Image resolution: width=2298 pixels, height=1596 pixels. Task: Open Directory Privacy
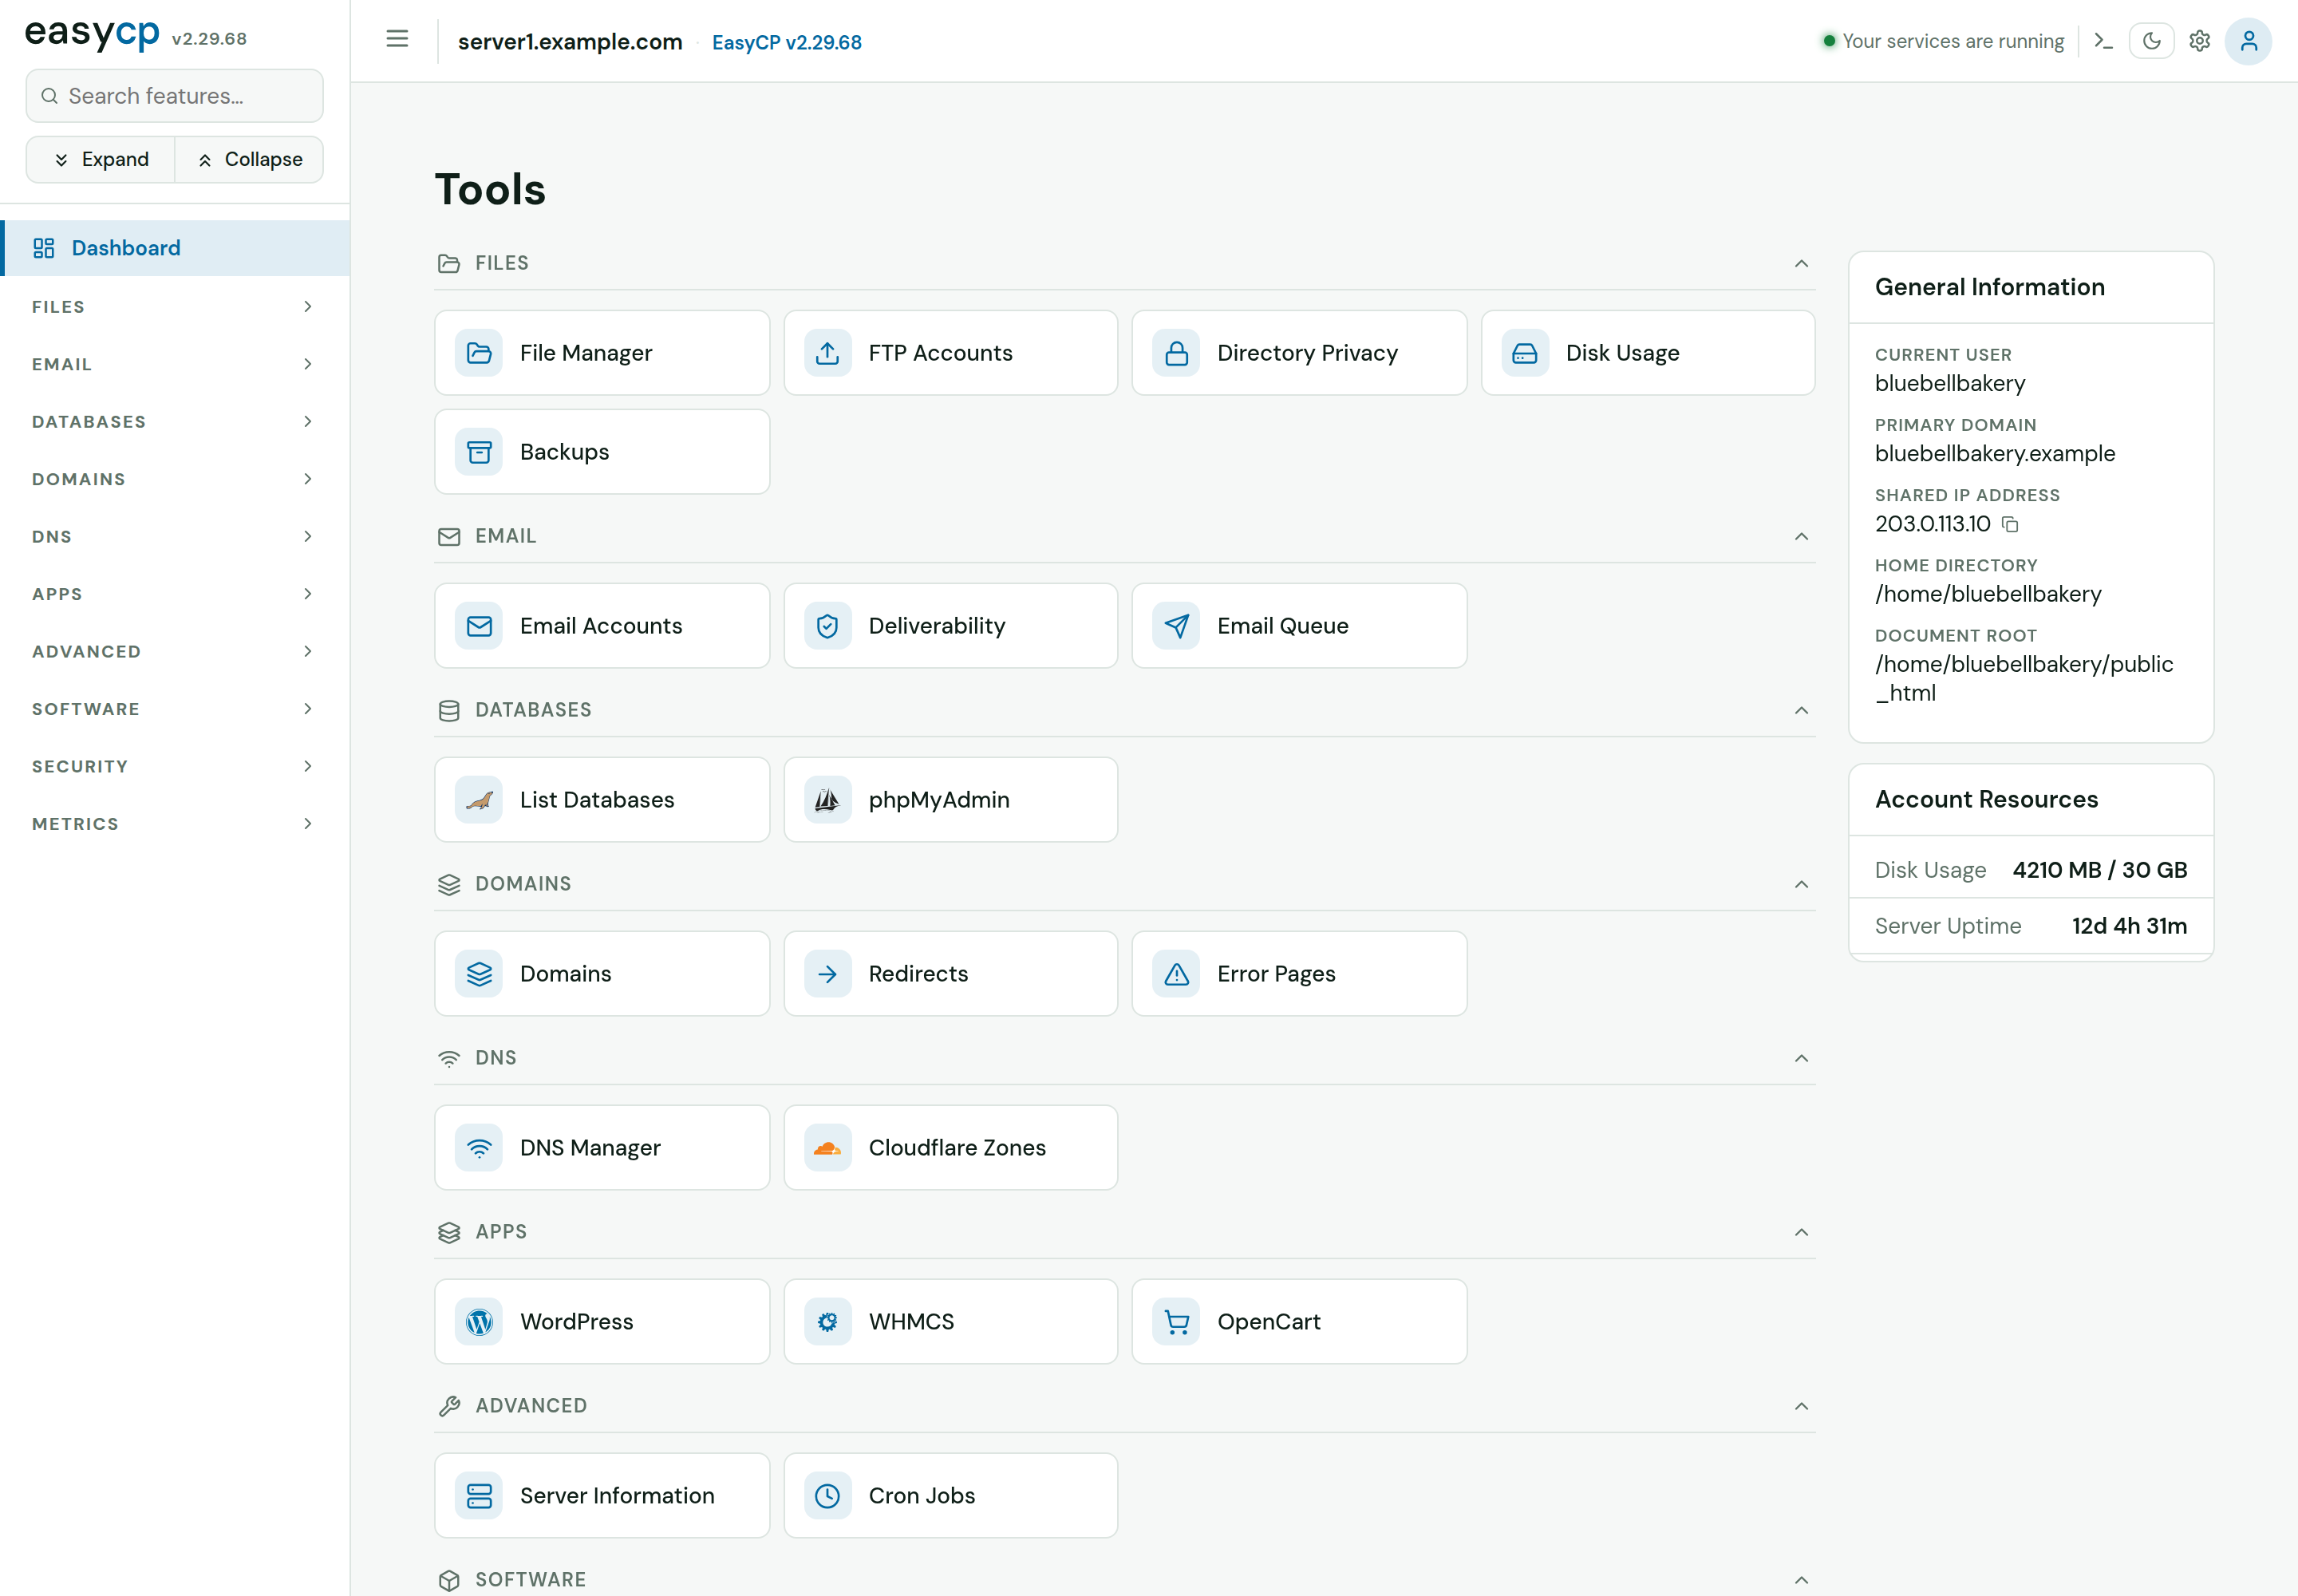(1299, 352)
